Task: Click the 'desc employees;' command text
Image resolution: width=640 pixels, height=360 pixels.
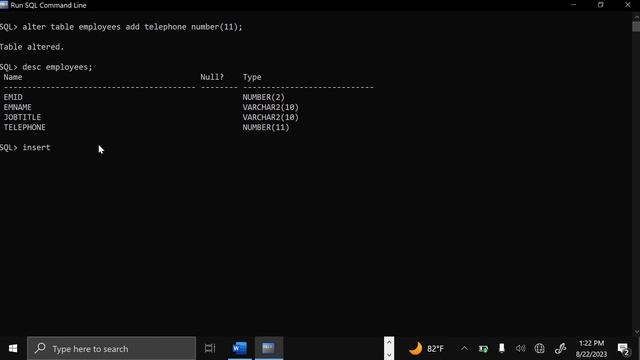Action: (58, 67)
